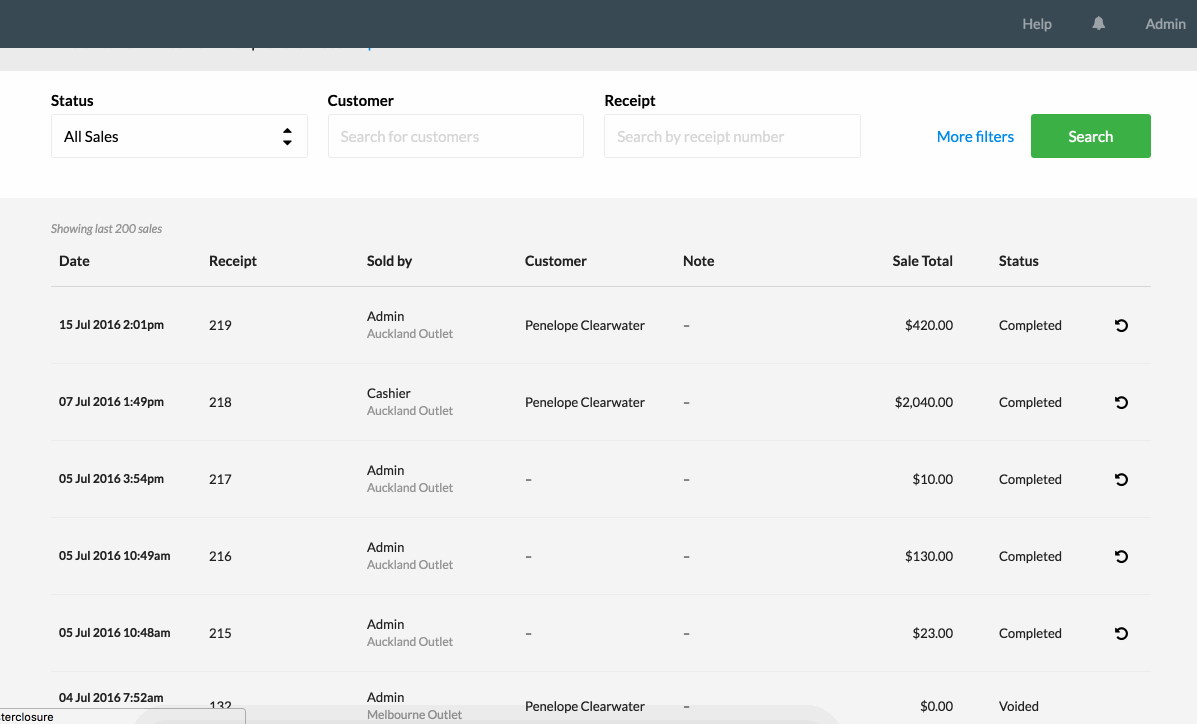1197x724 pixels.
Task: Click Cashier in the Sold by column
Action: click(x=389, y=393)
